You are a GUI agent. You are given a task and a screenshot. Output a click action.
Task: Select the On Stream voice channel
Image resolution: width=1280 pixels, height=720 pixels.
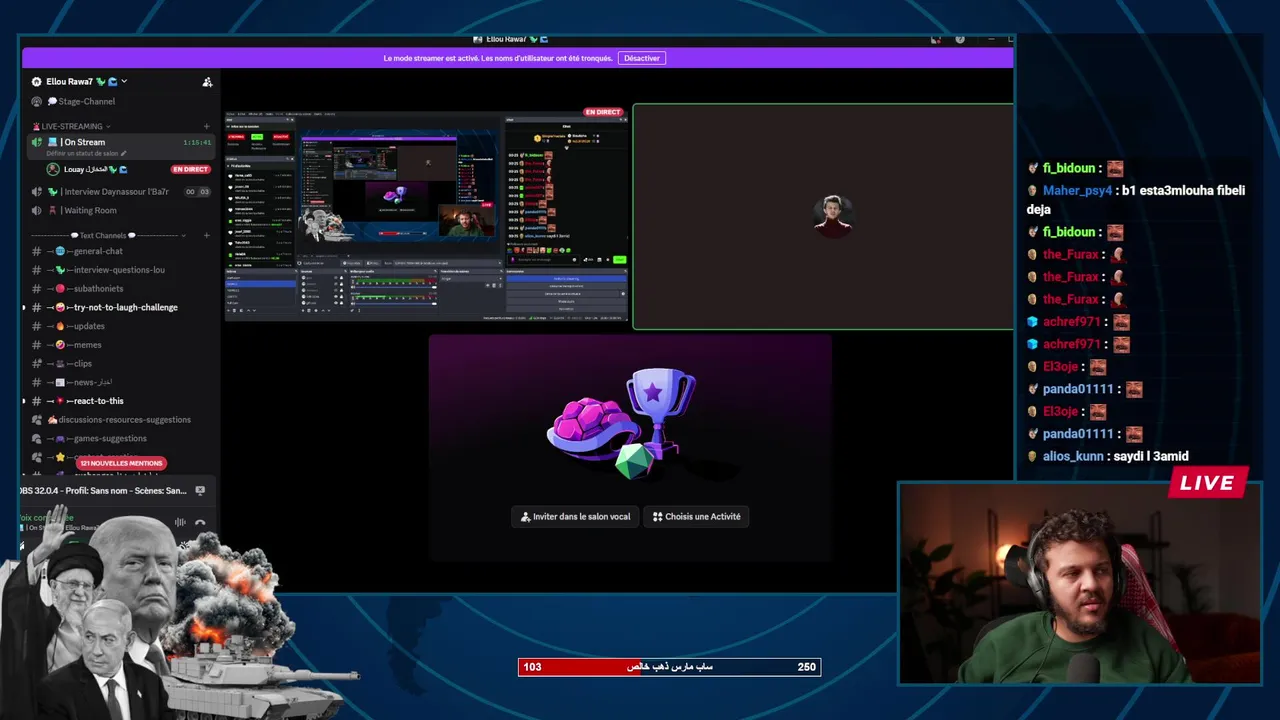click(121, 142)
